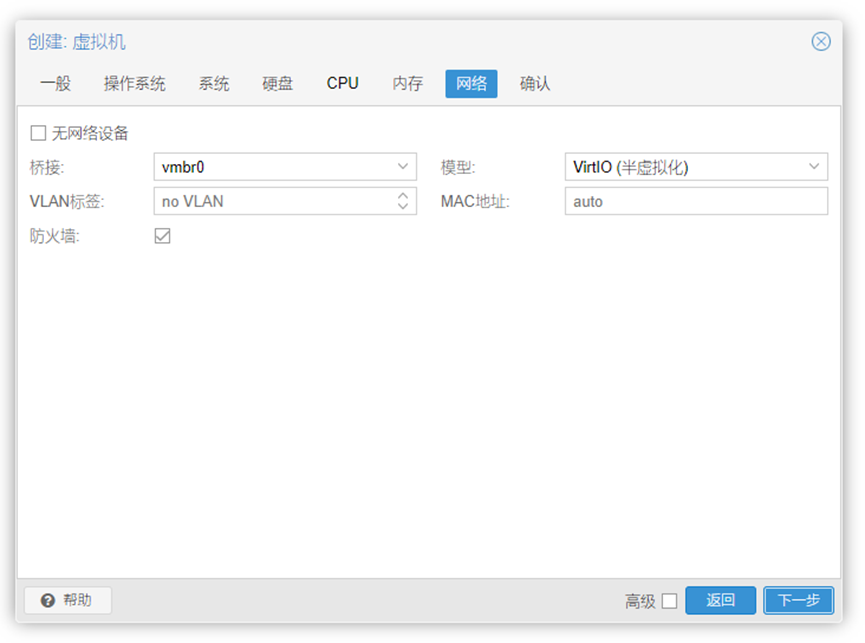
Task: Open the 内存 tab
Action: point(408,84)
